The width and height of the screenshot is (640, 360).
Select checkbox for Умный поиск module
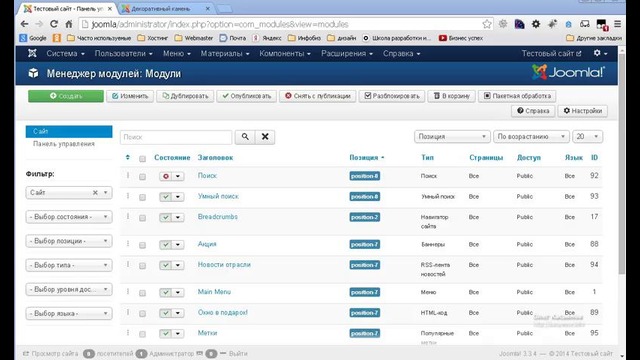tap(142, 197)
